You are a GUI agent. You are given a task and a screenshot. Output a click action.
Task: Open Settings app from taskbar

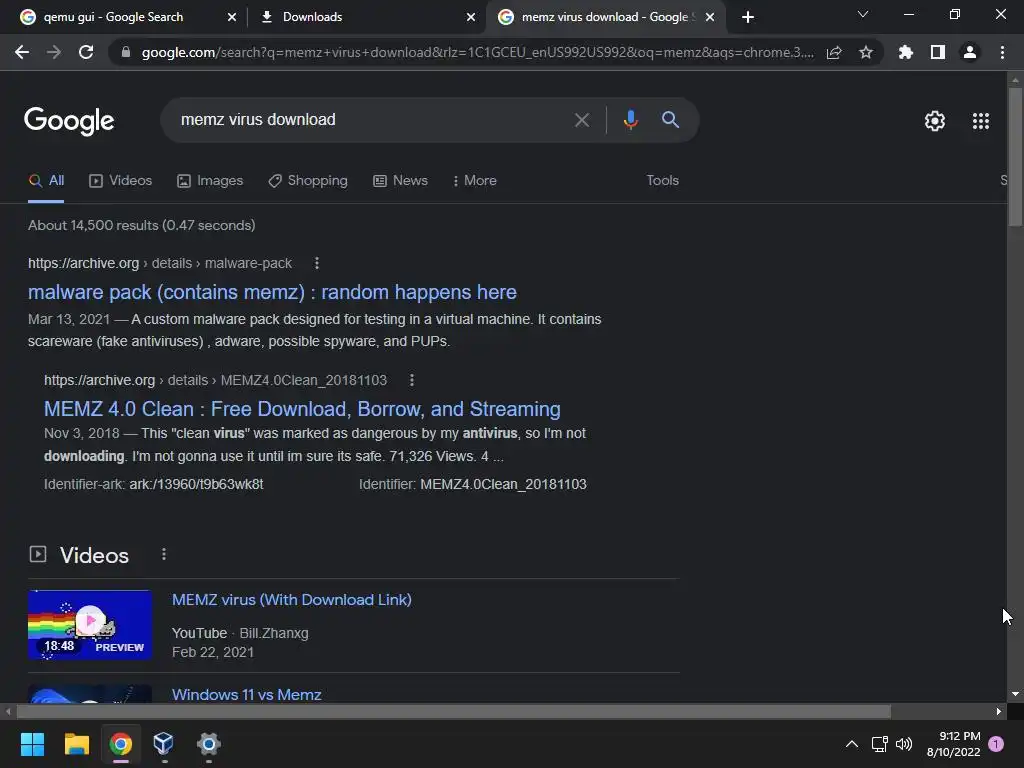tap(208, 744)
